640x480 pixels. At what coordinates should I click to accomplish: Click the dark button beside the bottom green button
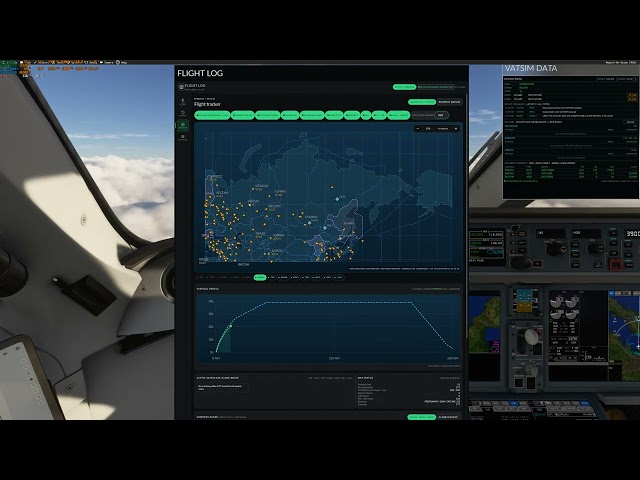(448, 417)
